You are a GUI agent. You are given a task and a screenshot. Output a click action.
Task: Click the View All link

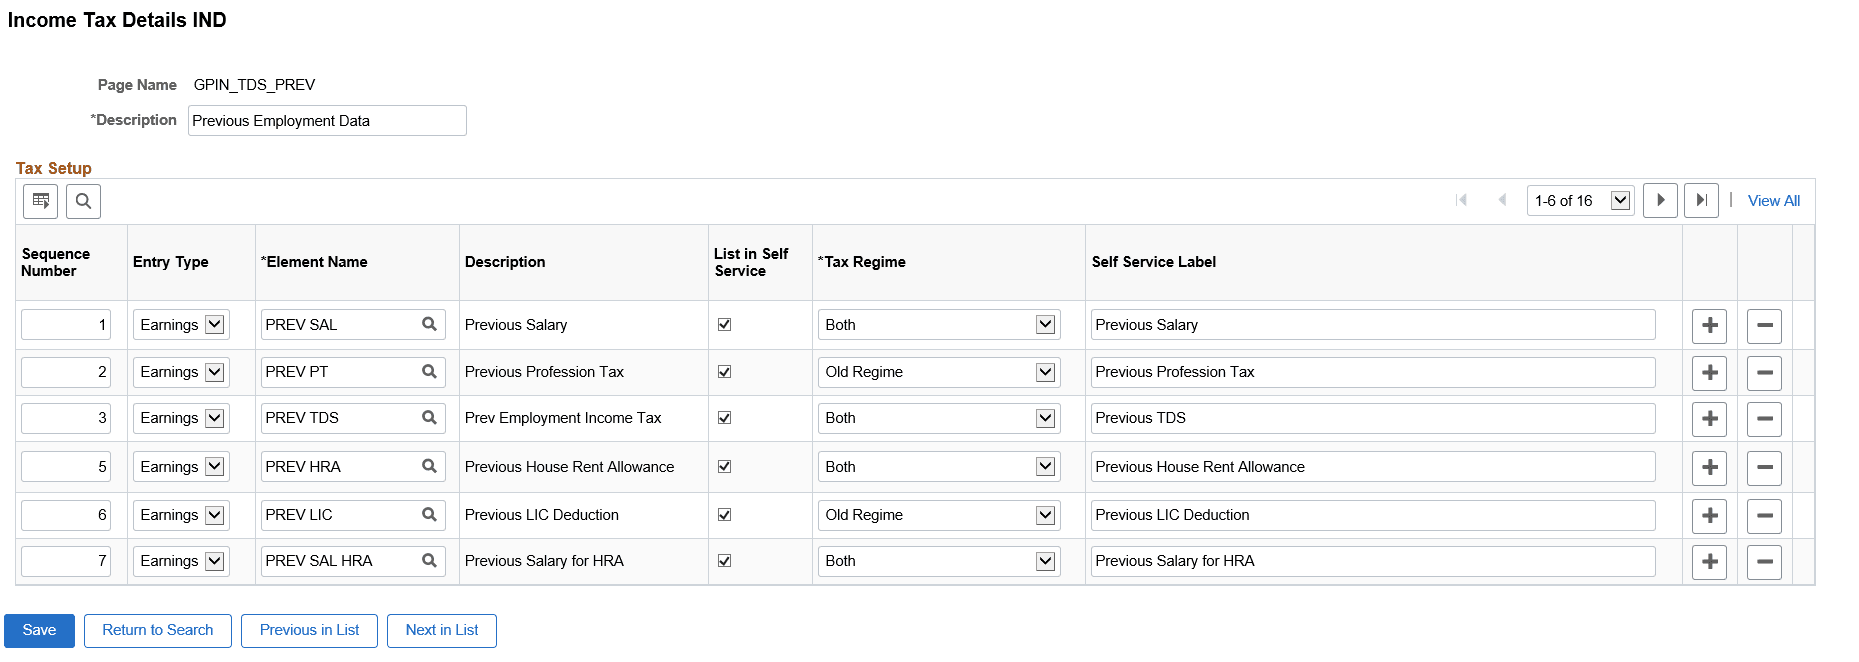pyautogui.click(x=1773, y=201)
